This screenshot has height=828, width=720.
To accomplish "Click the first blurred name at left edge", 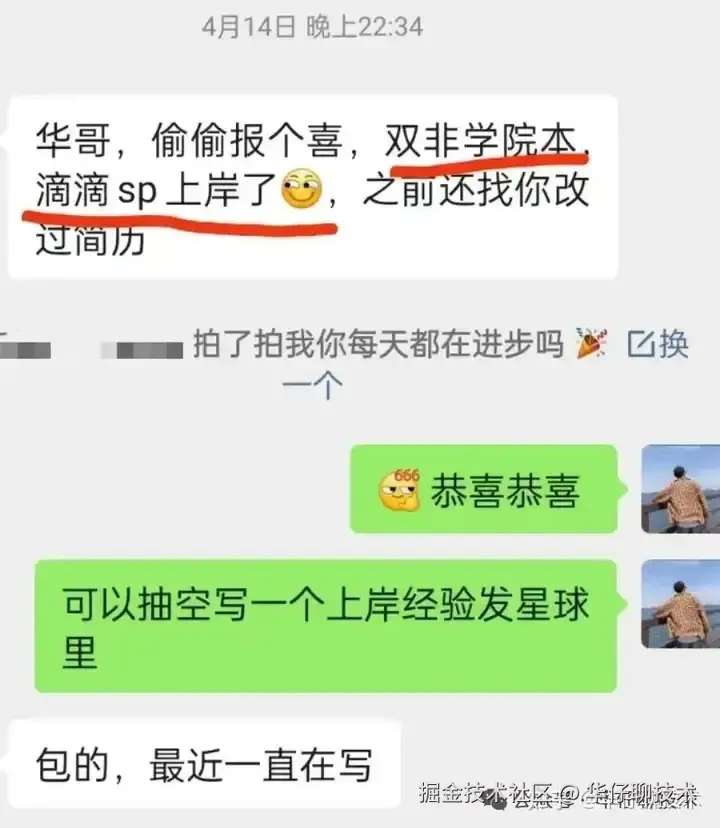I will pyautogui.click(x=25, y=350).
